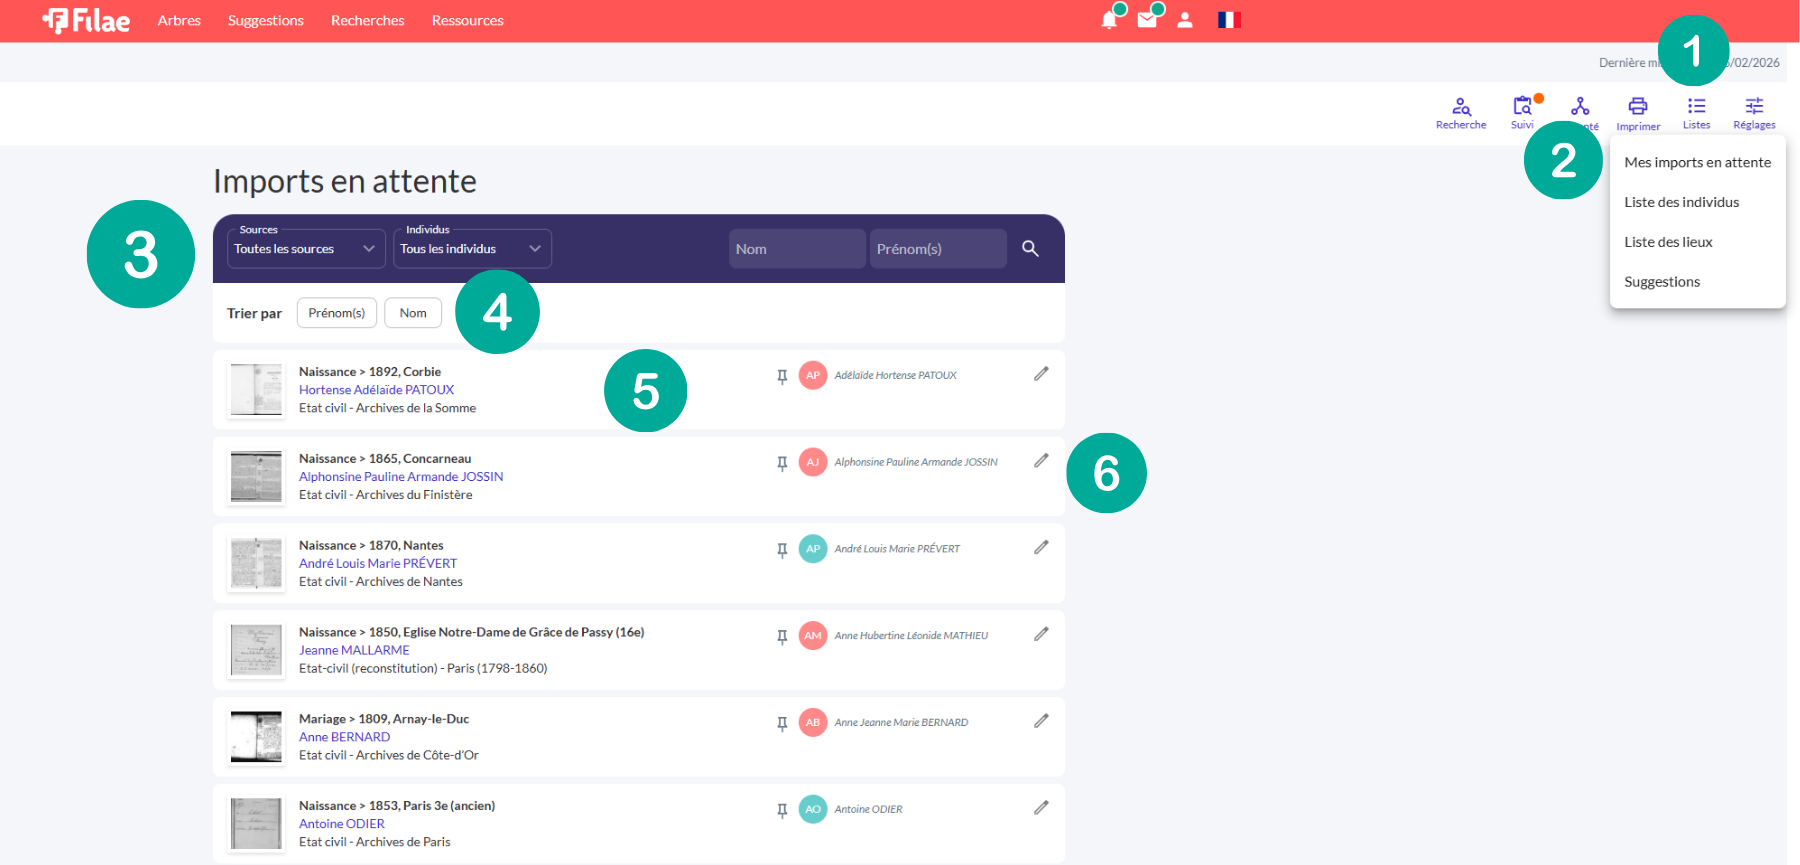Open the messages envelope icon
Screen dimensions: 1800x865
coord(1147,20)
